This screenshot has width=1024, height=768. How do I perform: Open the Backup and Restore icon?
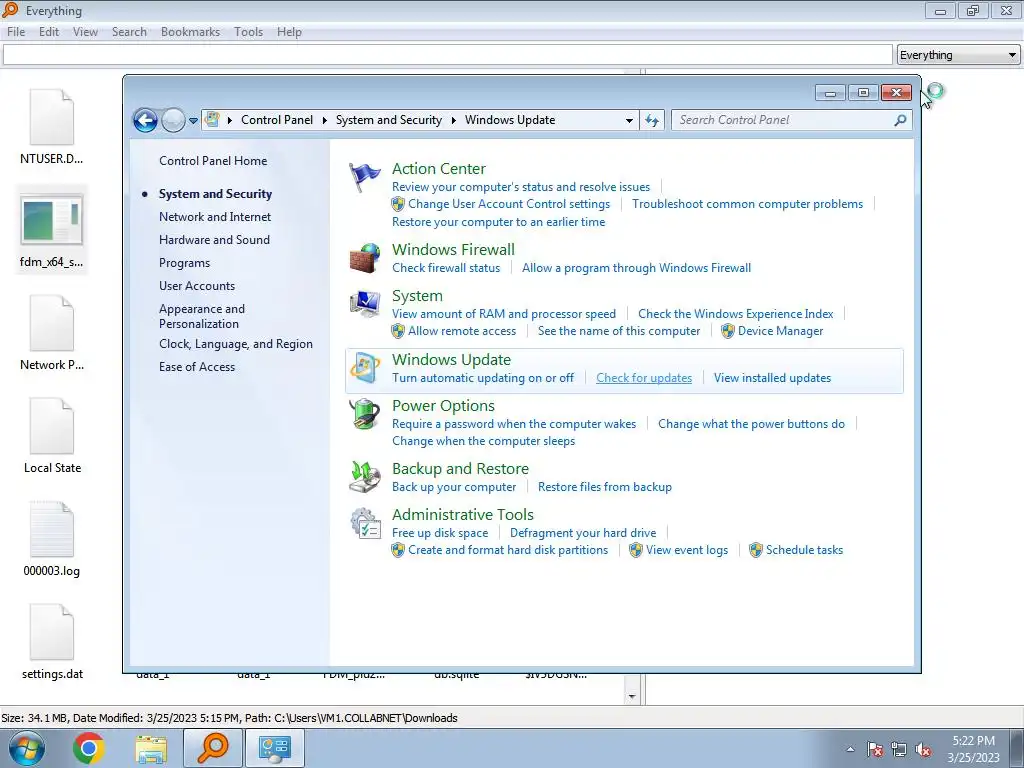point(364,477)
